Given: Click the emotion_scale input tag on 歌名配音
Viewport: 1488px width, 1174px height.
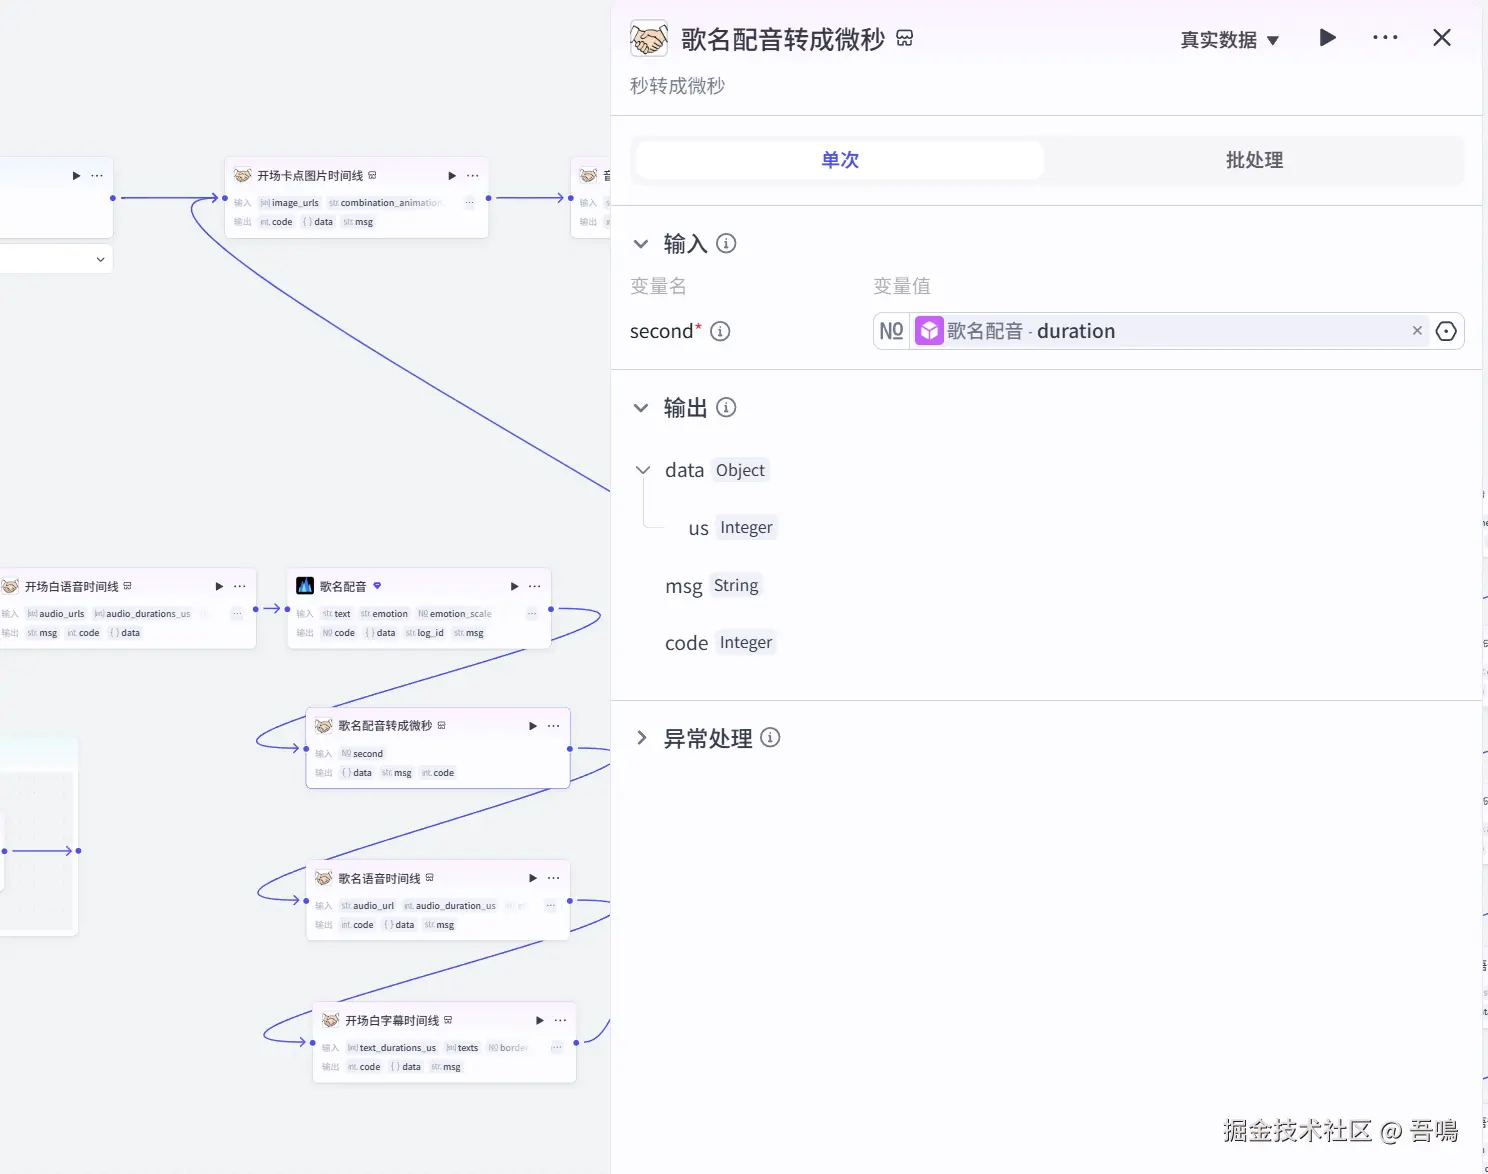Looking at the screenshot, I should click(x=455, y=614).
